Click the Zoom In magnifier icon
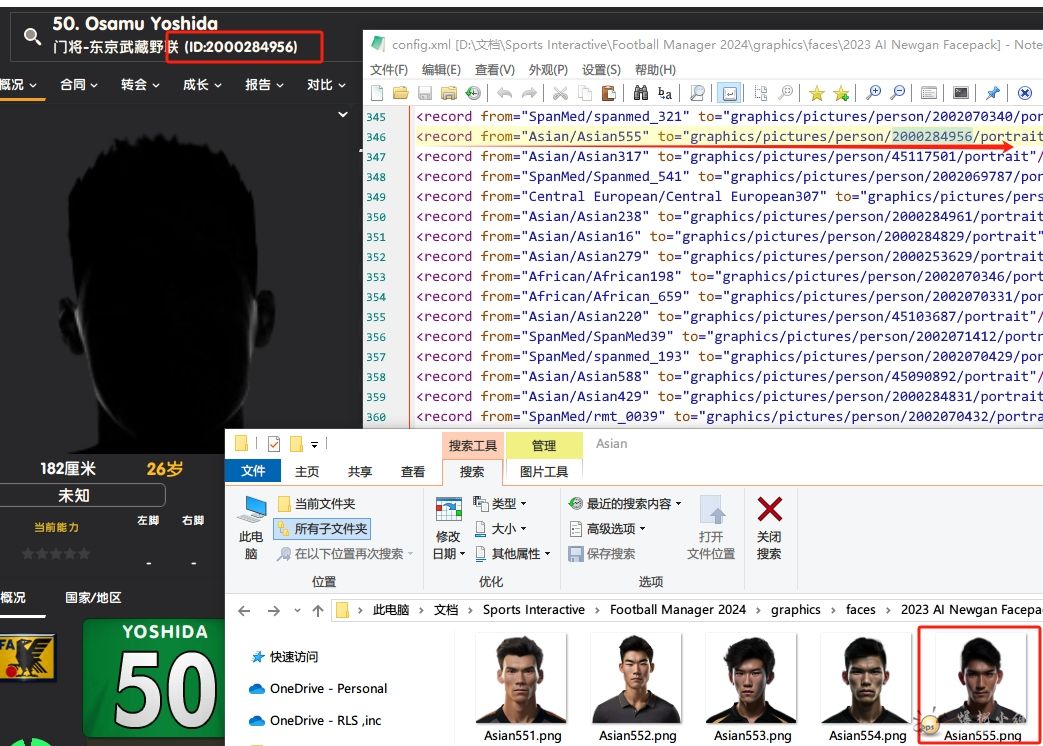Screen dimensions: 1043x746 [x=873, y=93]
